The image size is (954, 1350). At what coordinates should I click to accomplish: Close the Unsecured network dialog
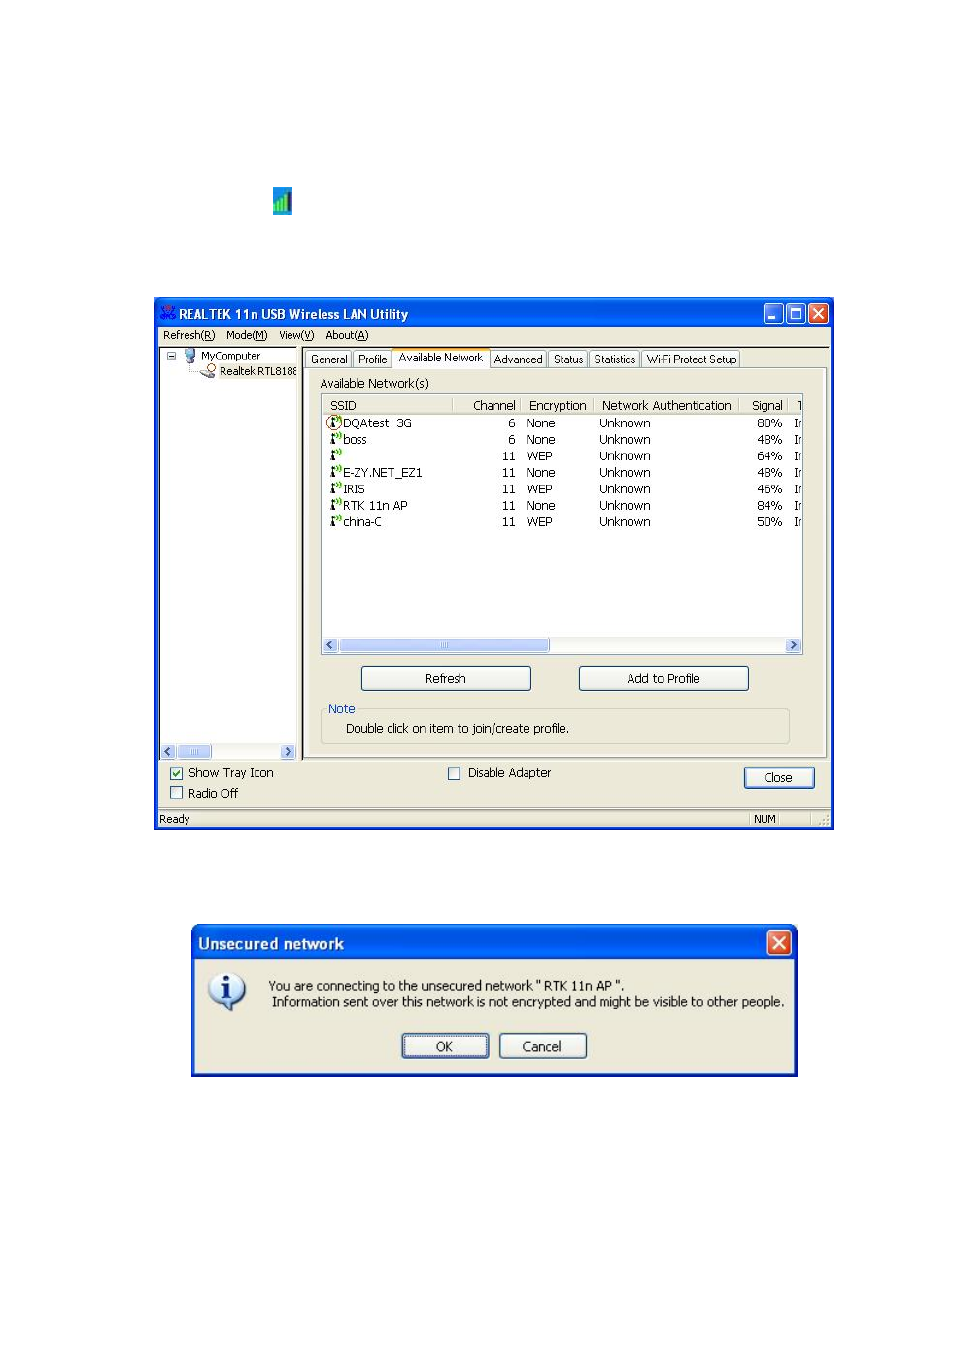tap(779, 942)
